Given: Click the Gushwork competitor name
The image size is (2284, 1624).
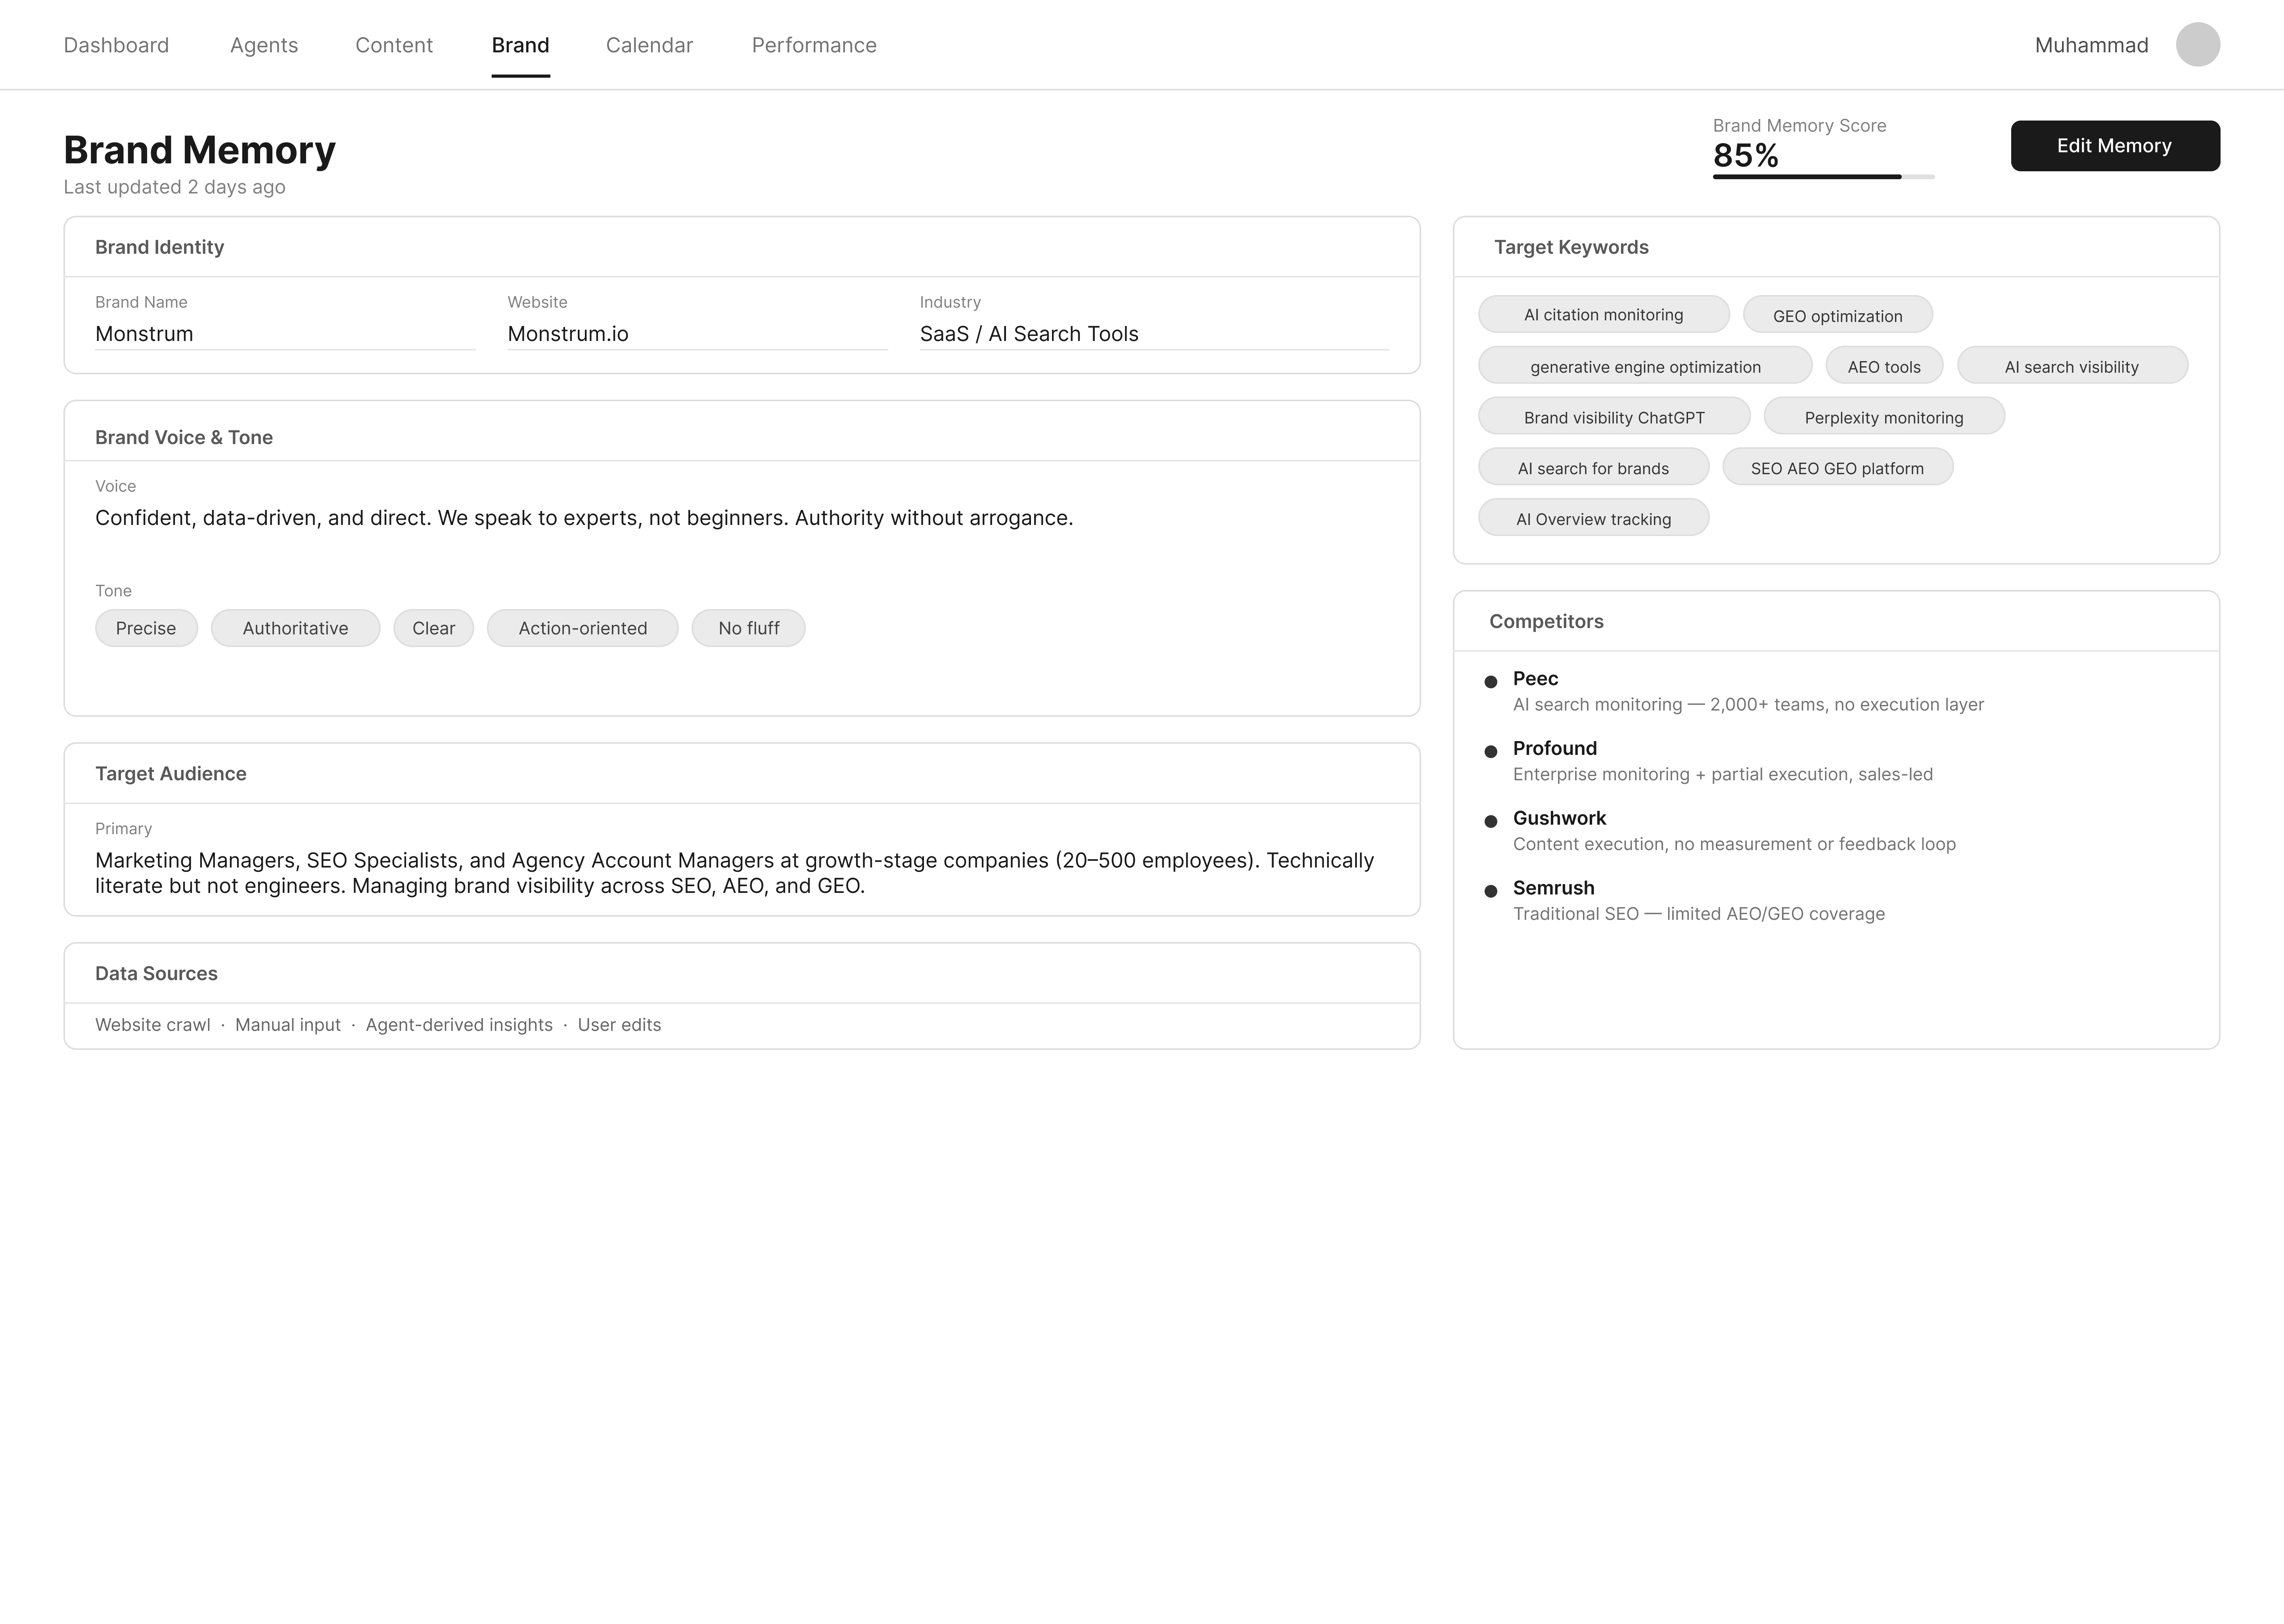Looking at the screenshot, I should (x=1559, y=818).
